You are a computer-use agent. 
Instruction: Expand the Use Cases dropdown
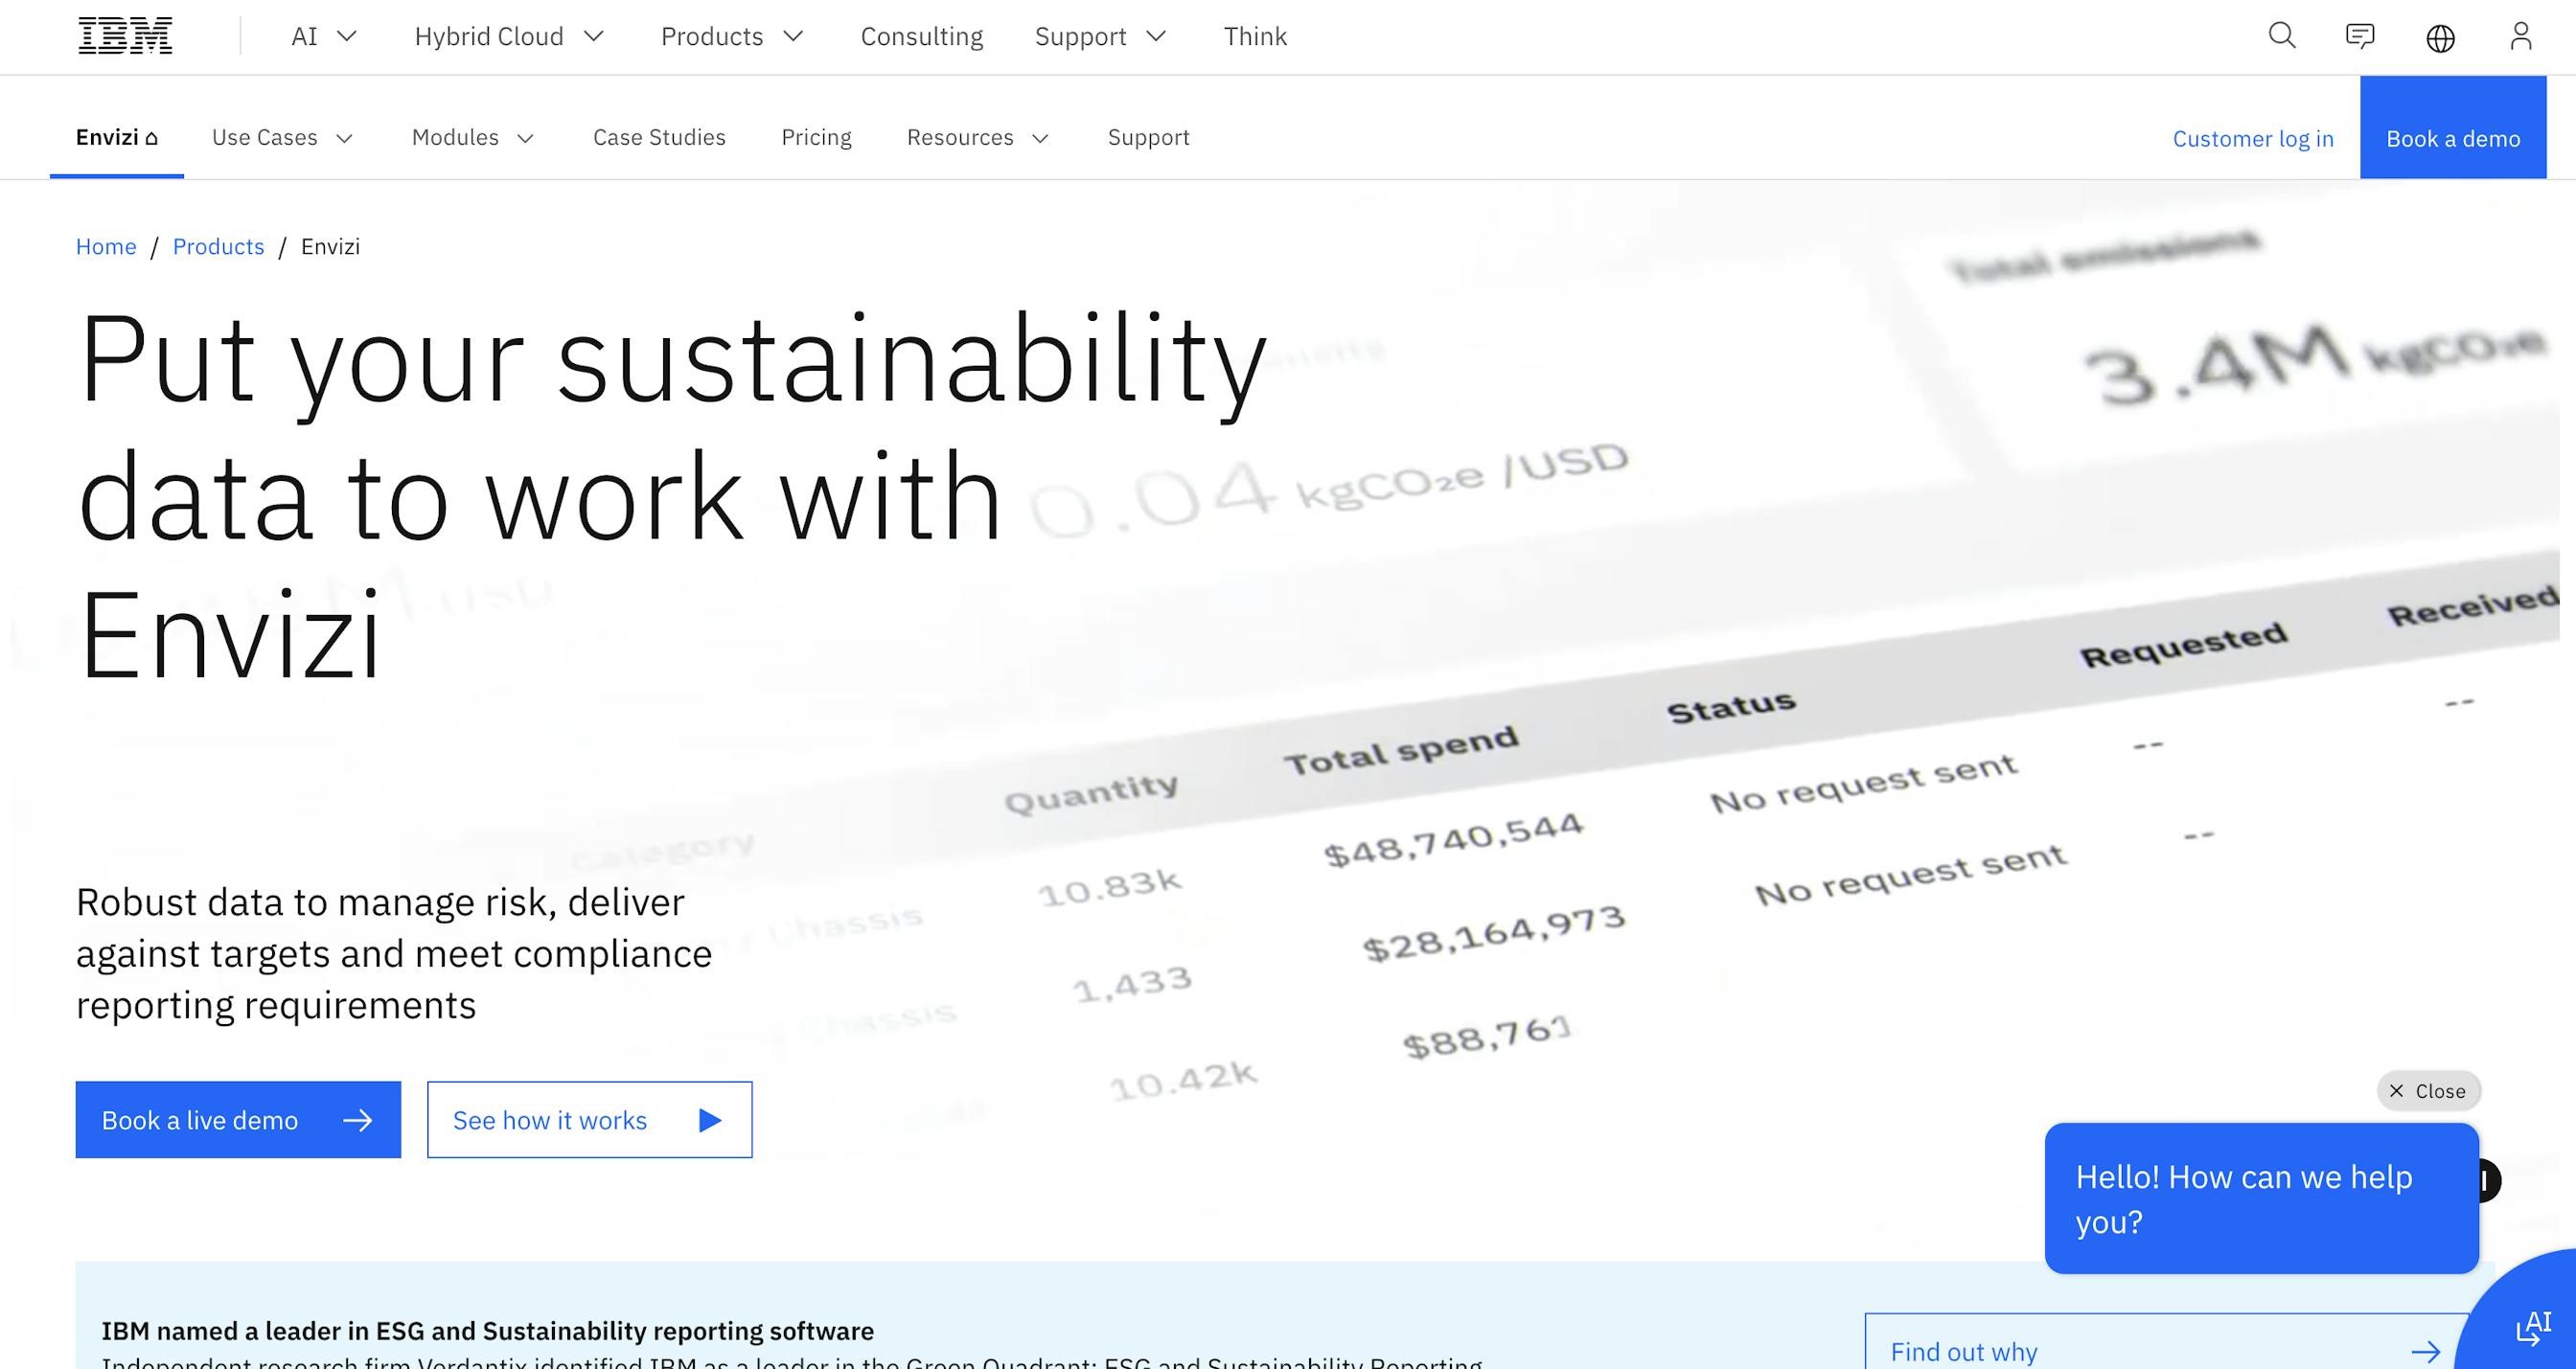click(283, 137)
